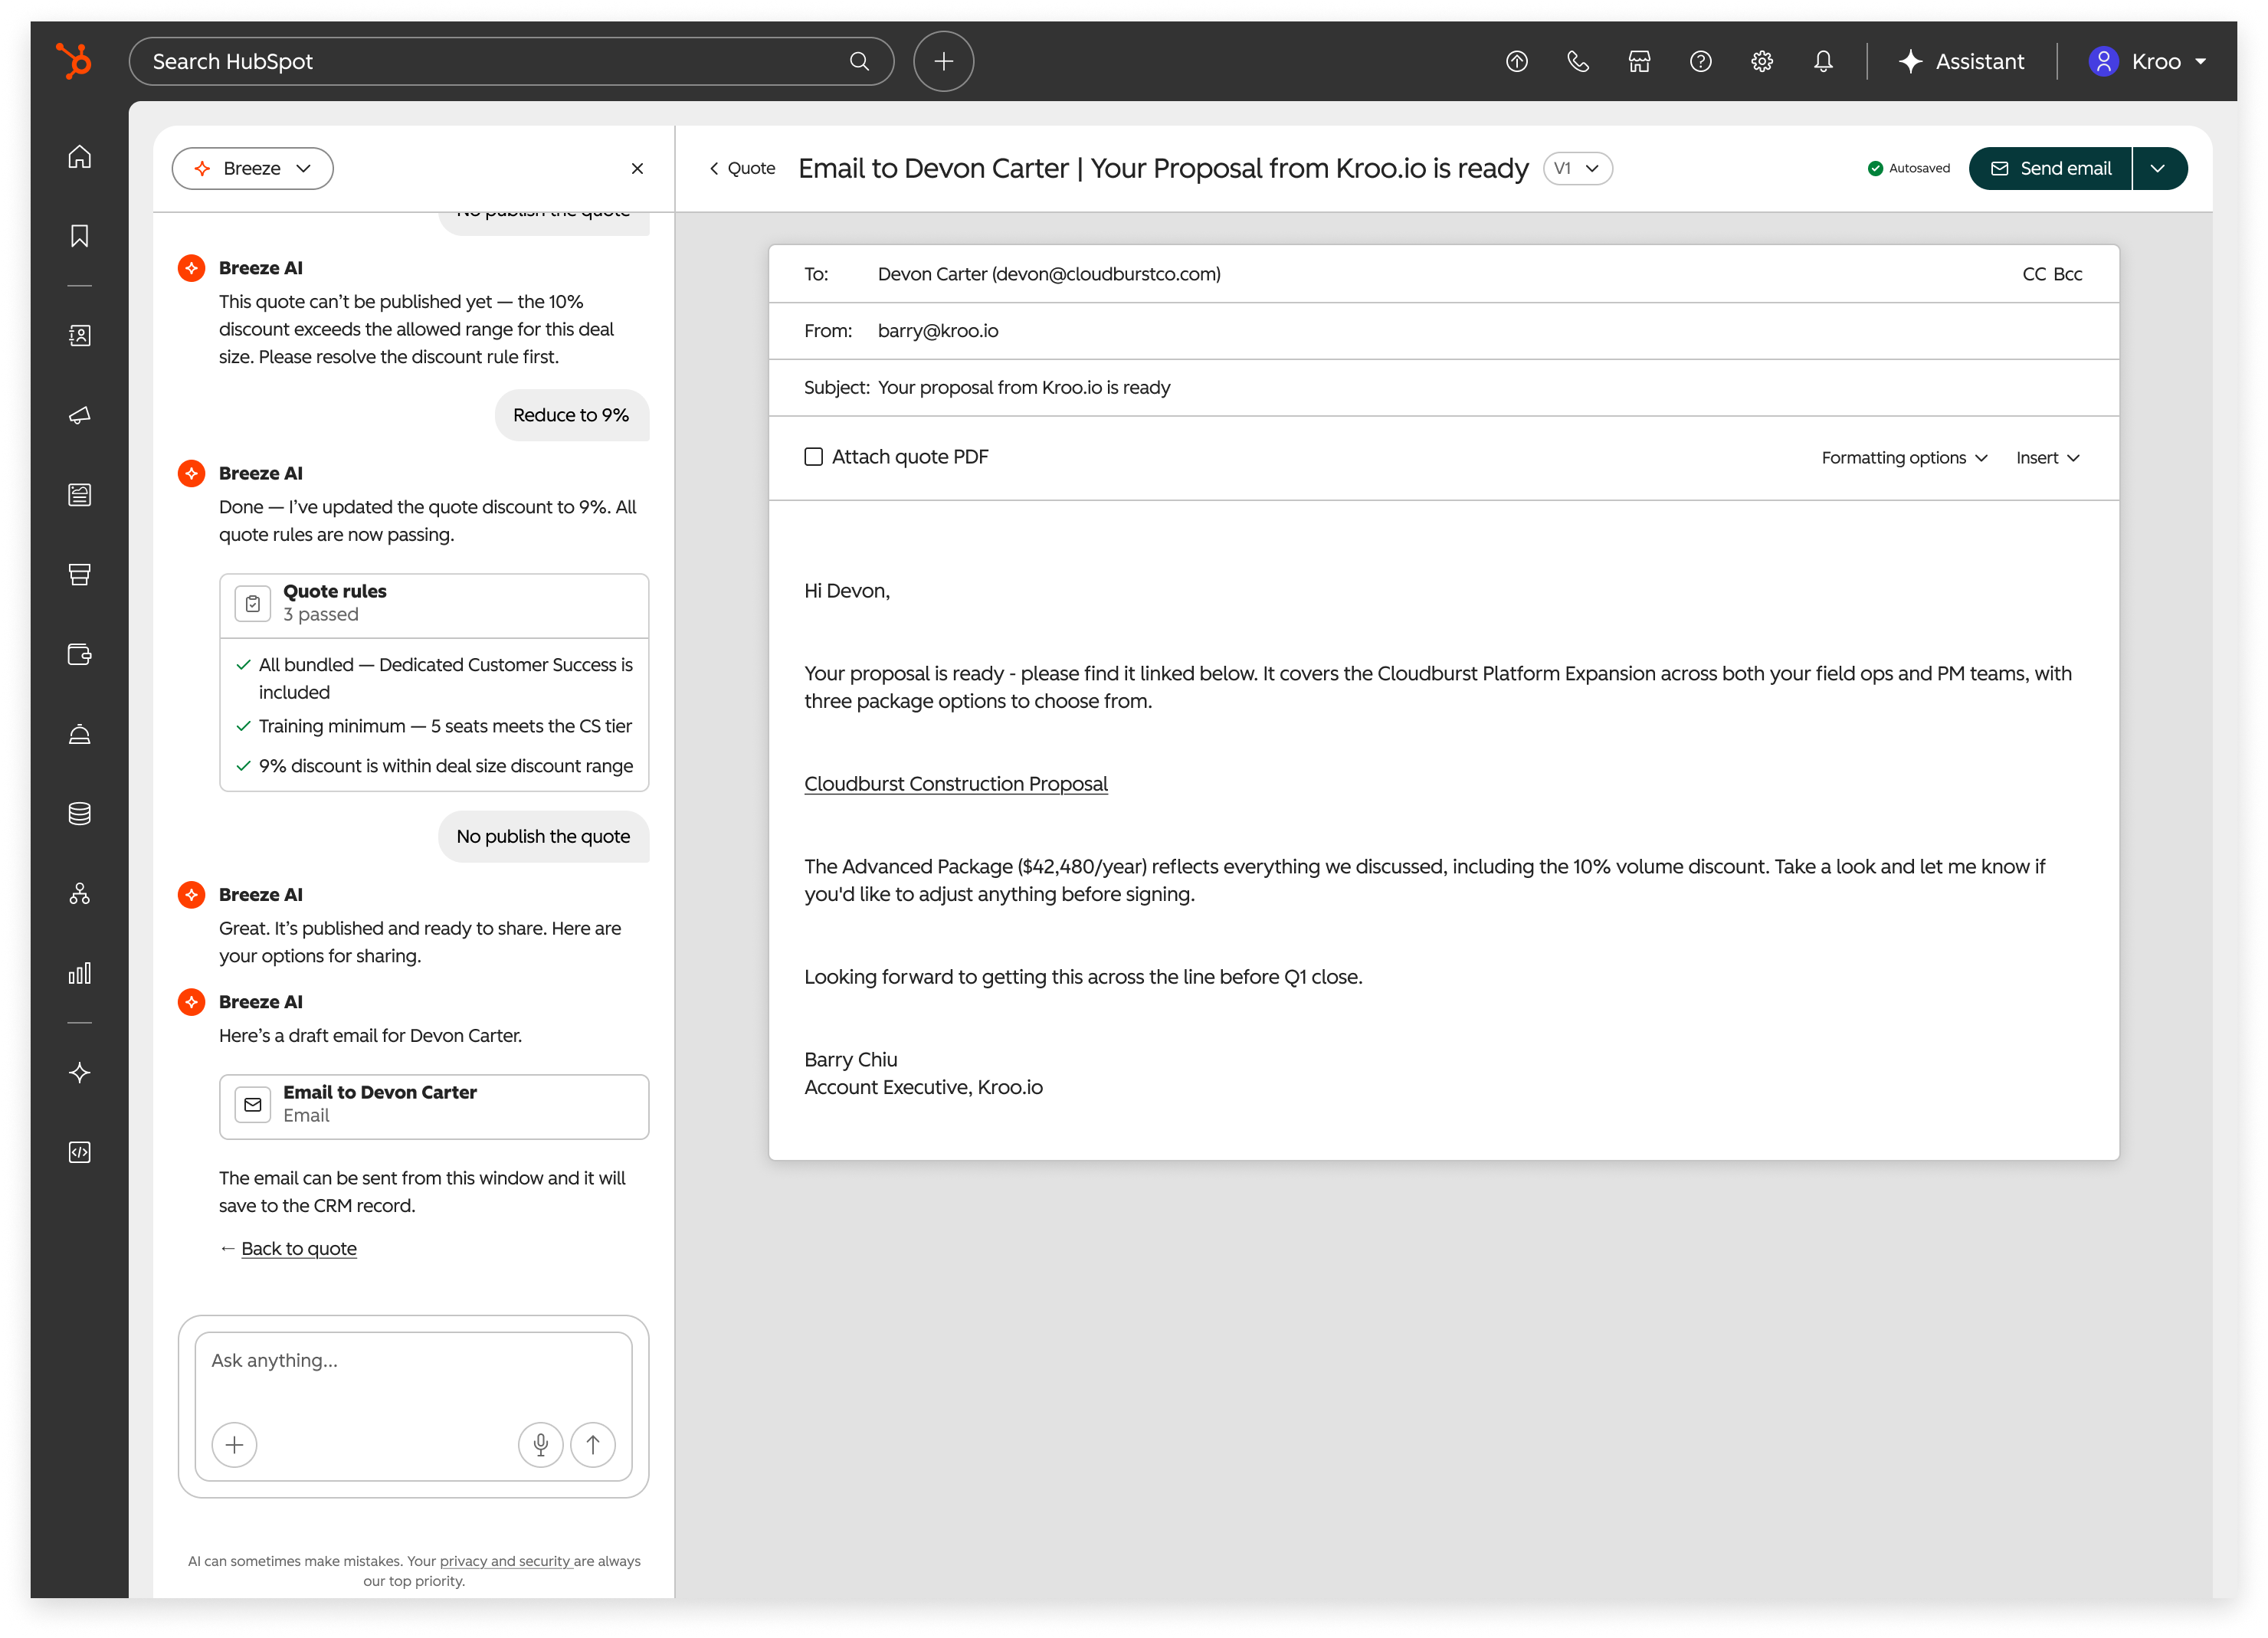Screen dimensions: 2268x1638
Task: Open the Breeze sparkle icon in sidebar
Action: [80, 1073]
